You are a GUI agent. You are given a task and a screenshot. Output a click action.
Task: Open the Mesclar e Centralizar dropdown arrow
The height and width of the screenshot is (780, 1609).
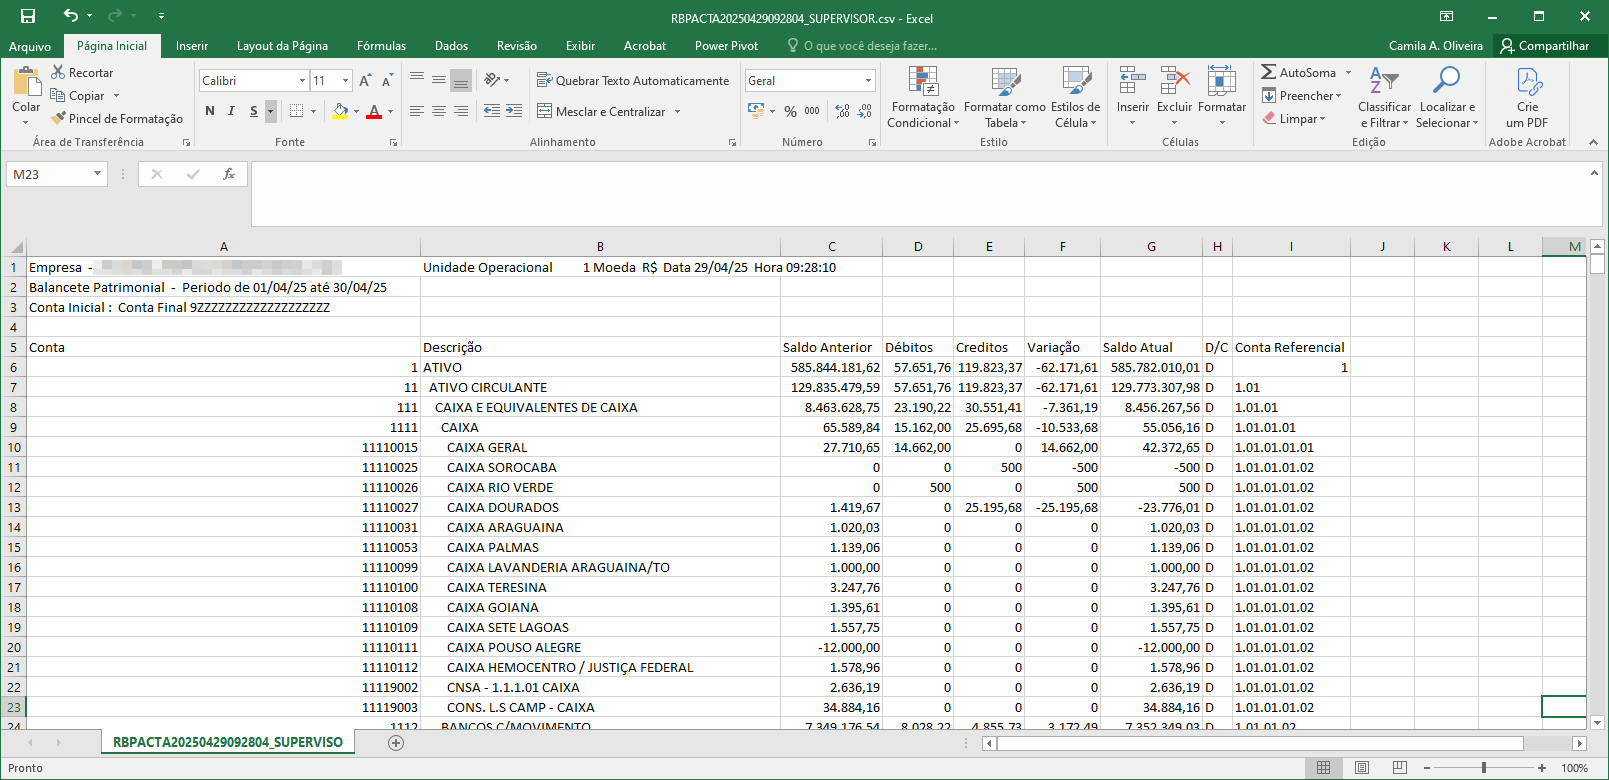(x=677, y=111)
